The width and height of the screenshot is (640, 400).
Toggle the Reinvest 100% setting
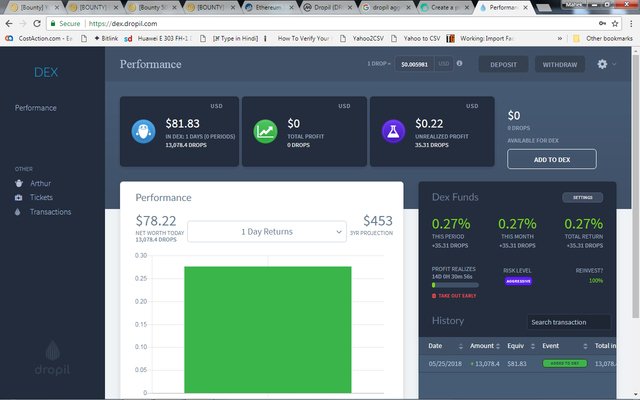[596, 281]
